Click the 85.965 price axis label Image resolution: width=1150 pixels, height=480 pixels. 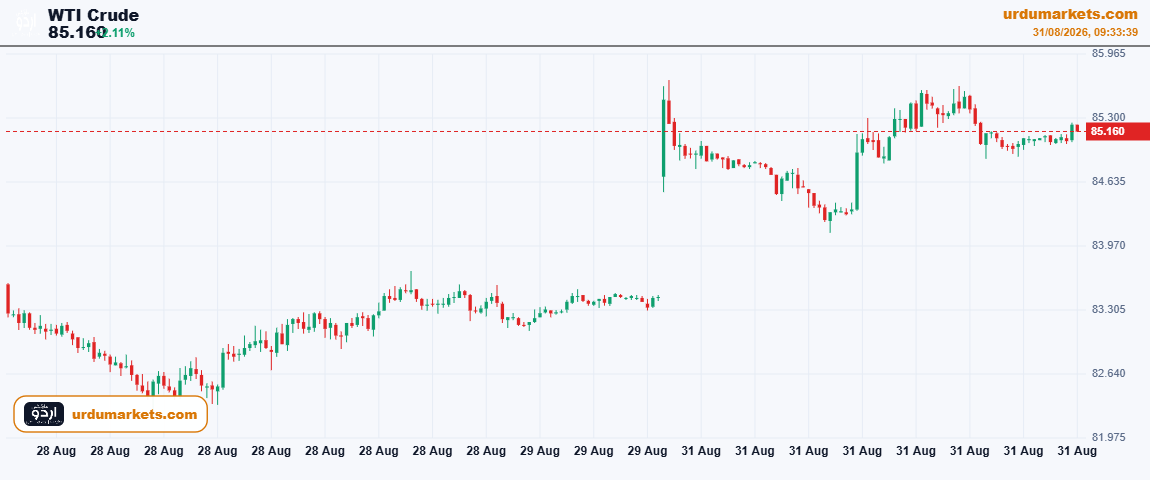coord(1108,54)
